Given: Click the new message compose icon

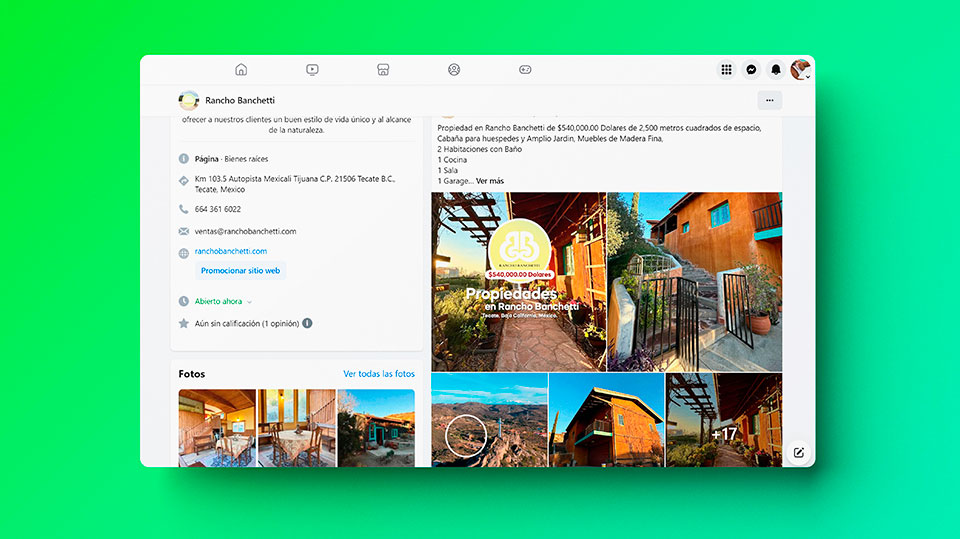Looking at the screenshot, I should coord(798,452).
